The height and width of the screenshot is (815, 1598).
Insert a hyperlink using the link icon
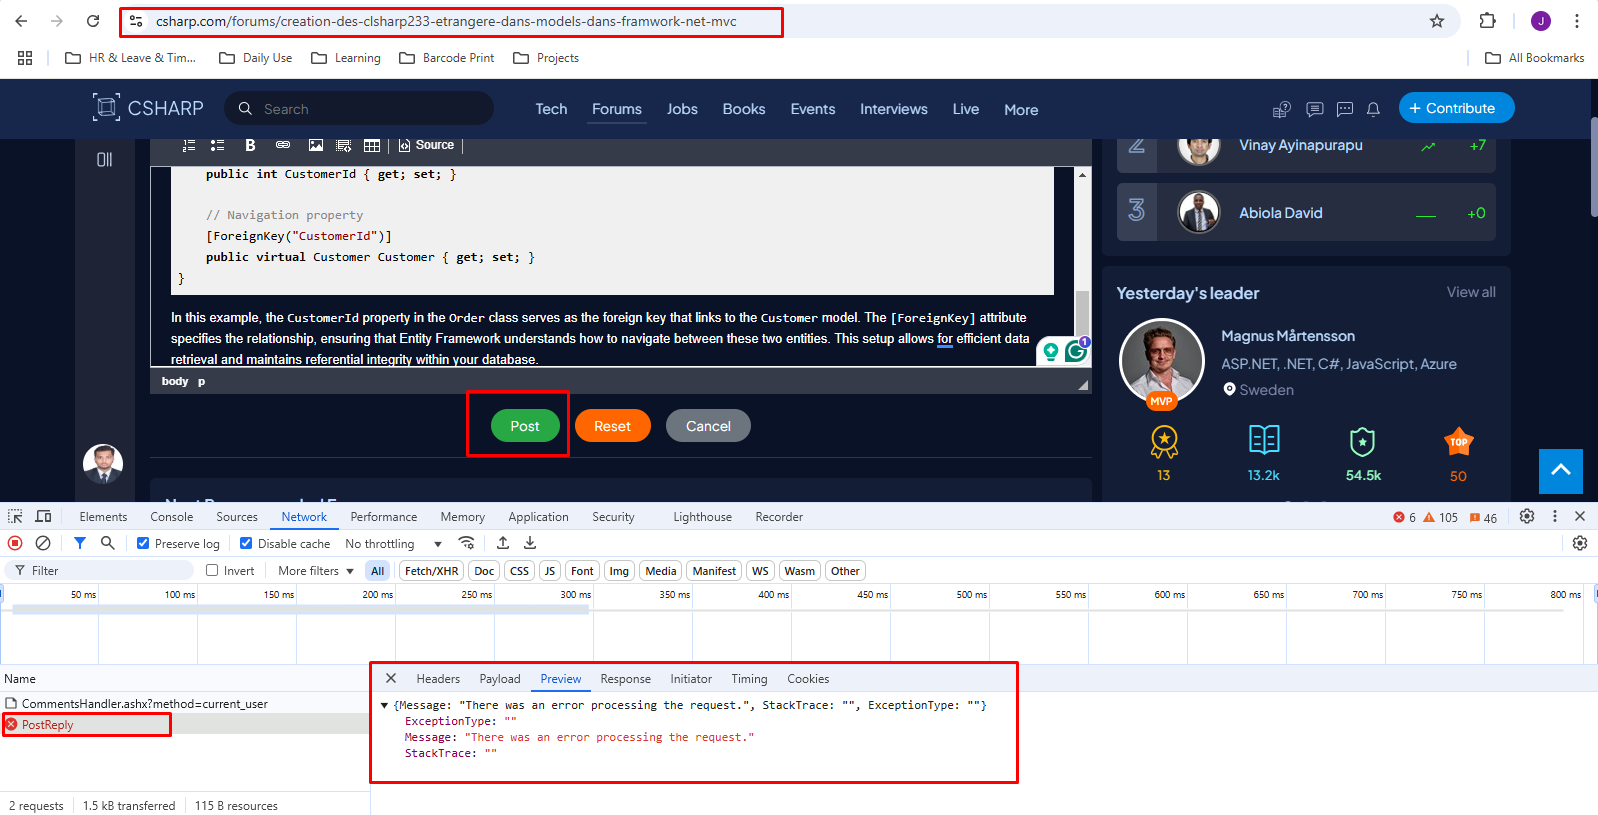pos(283,145)
